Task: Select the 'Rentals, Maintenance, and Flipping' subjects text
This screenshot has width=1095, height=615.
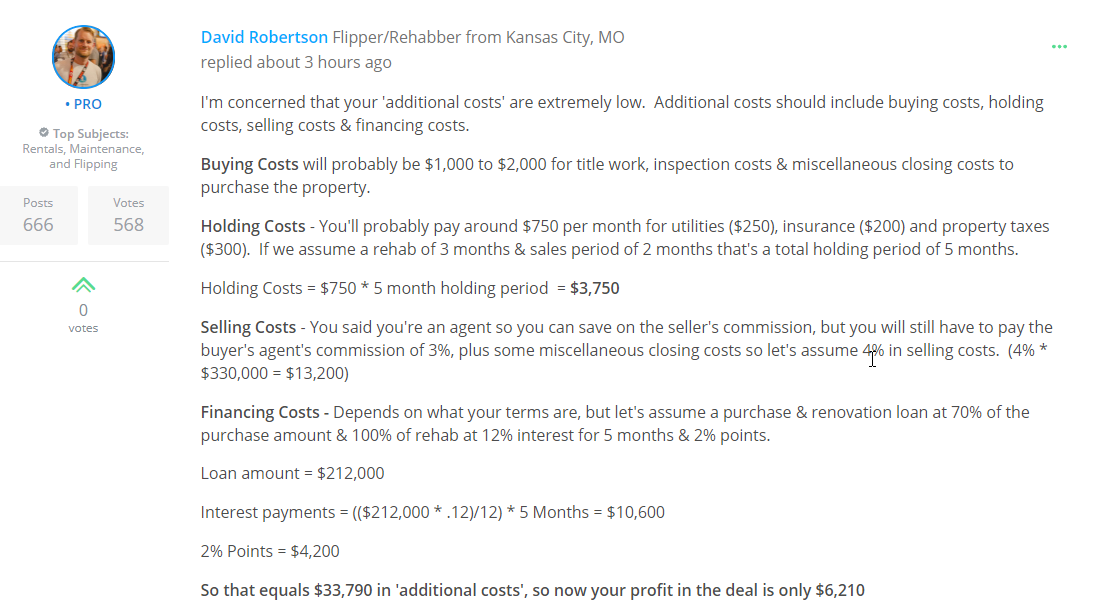Action: [x=83, y=156]
